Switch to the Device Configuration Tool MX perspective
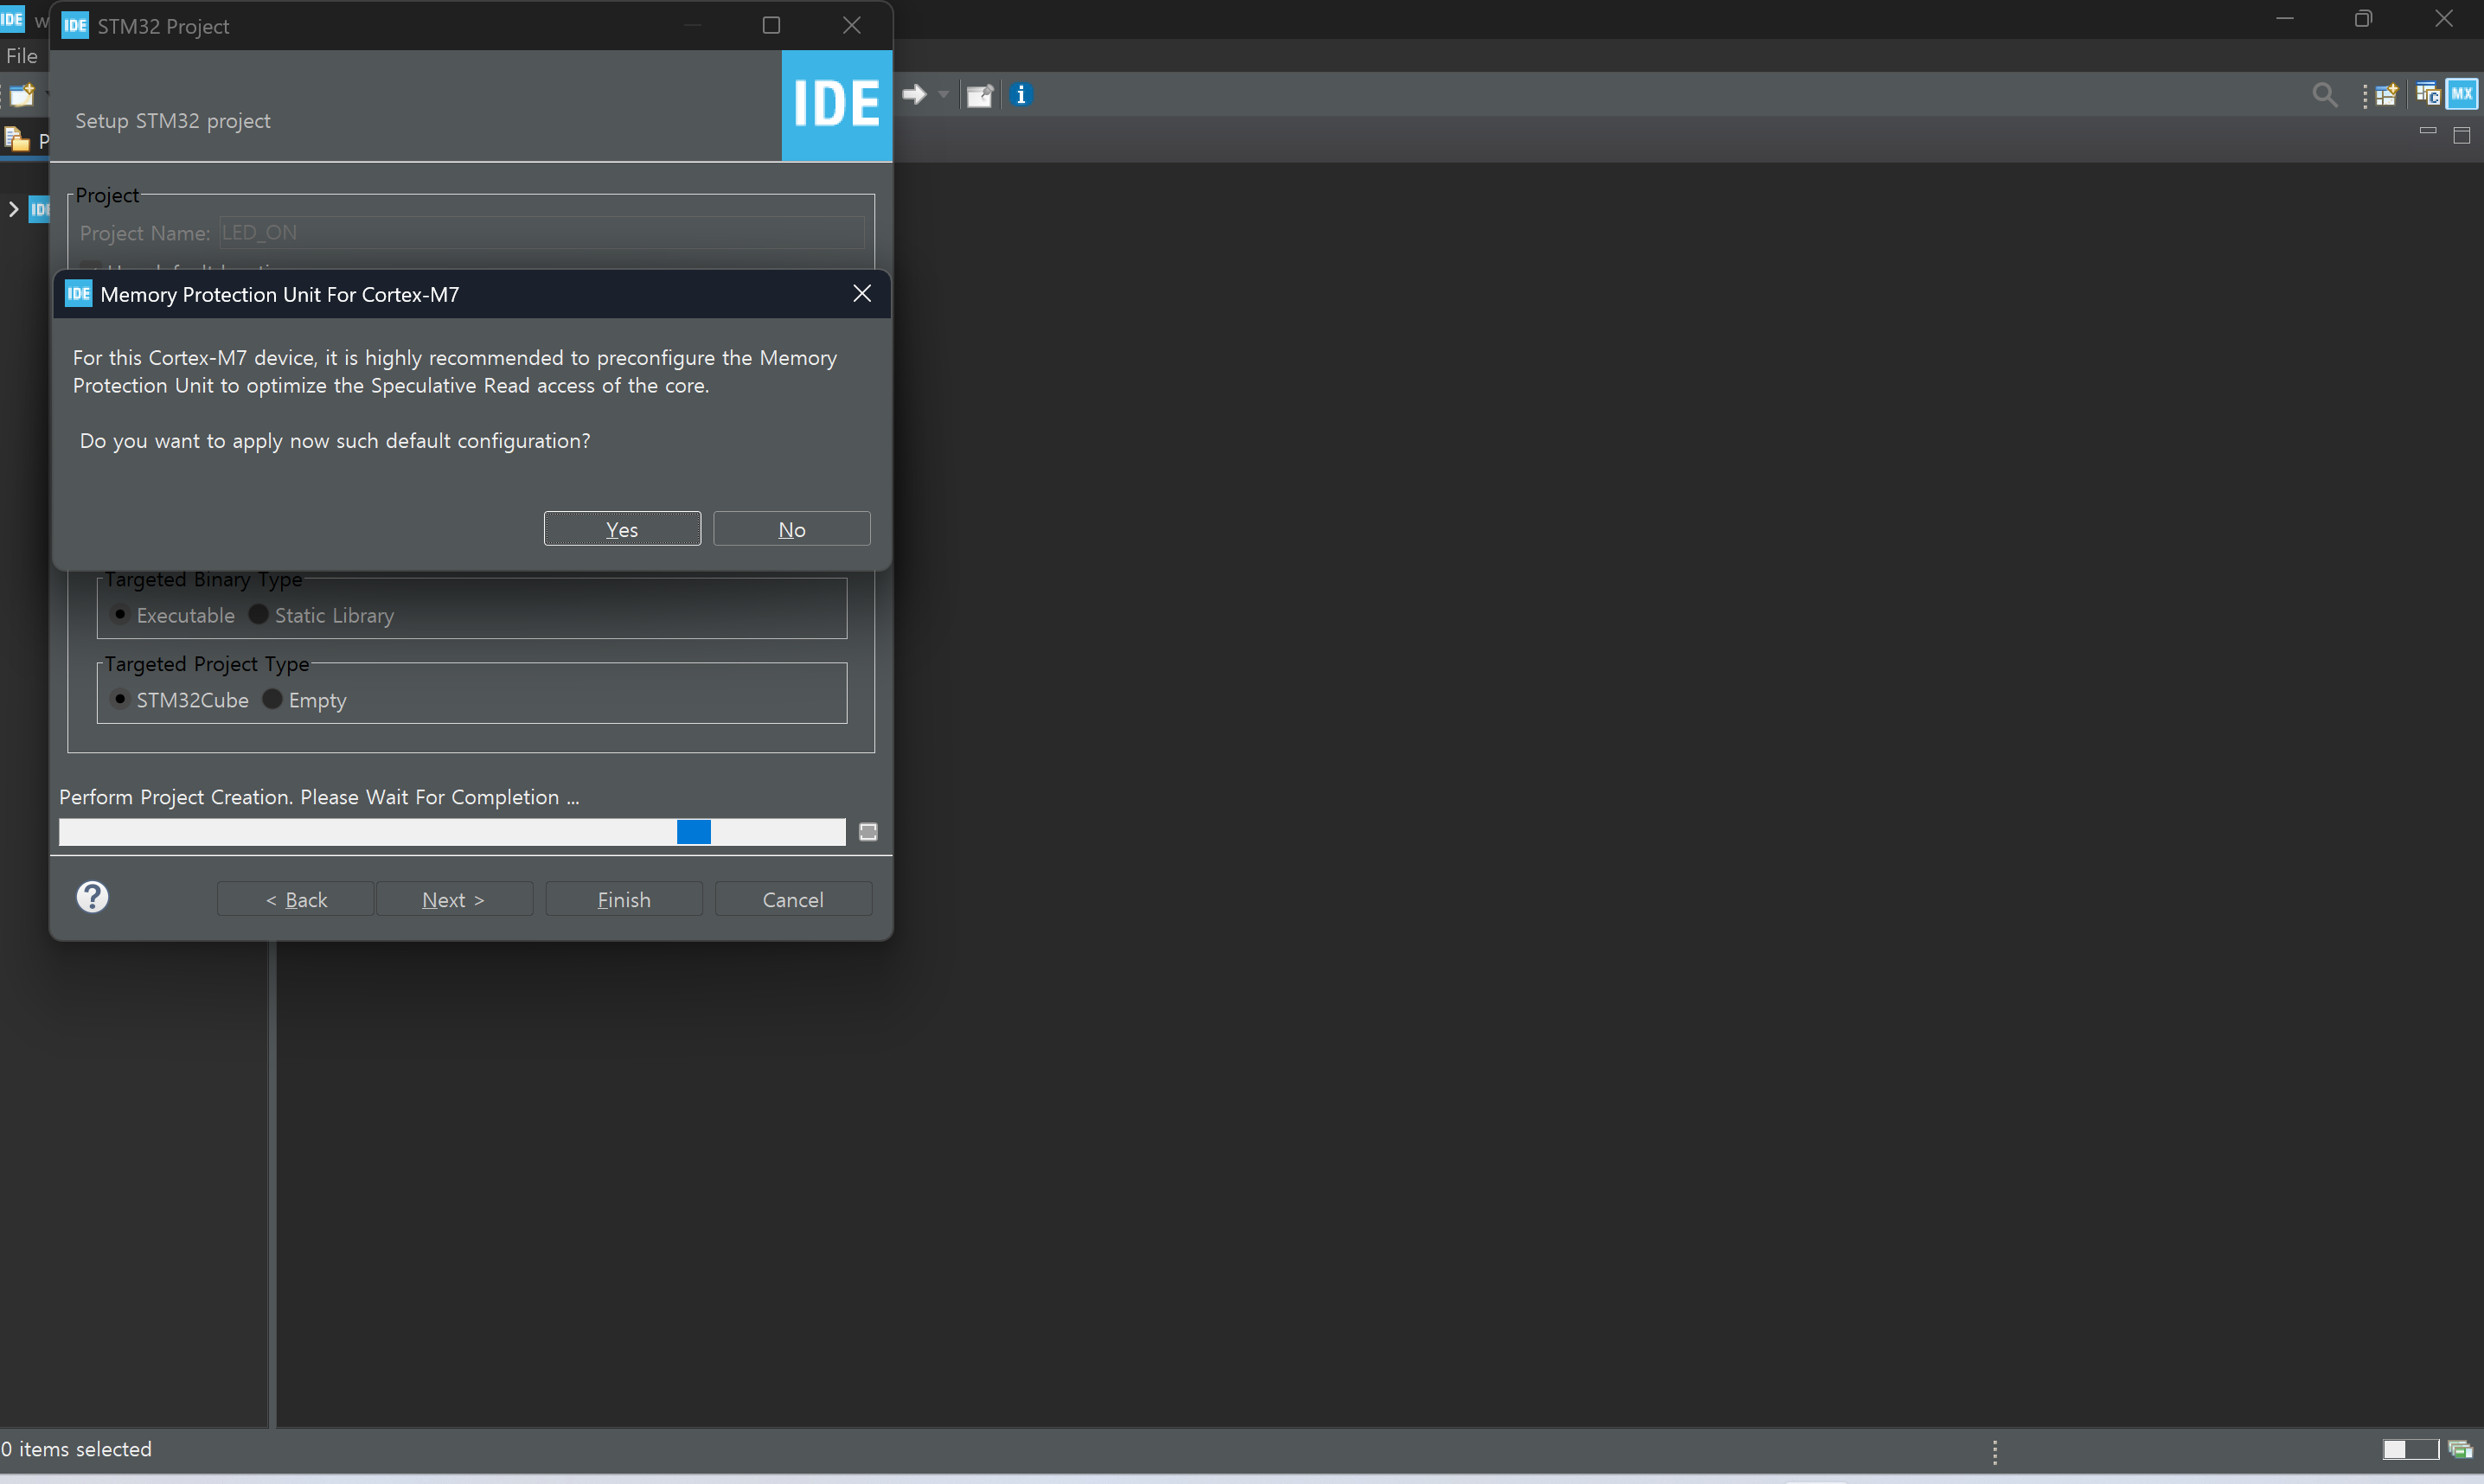Image resolution: width=2484 pixels, height=1484 pixels. point(2462,94)
